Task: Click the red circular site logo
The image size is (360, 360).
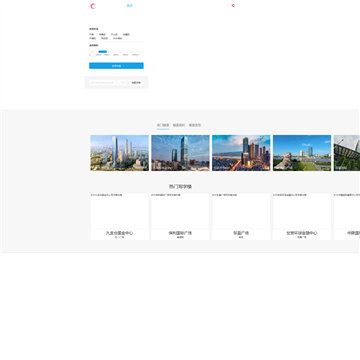Action: tap(93, 6)
